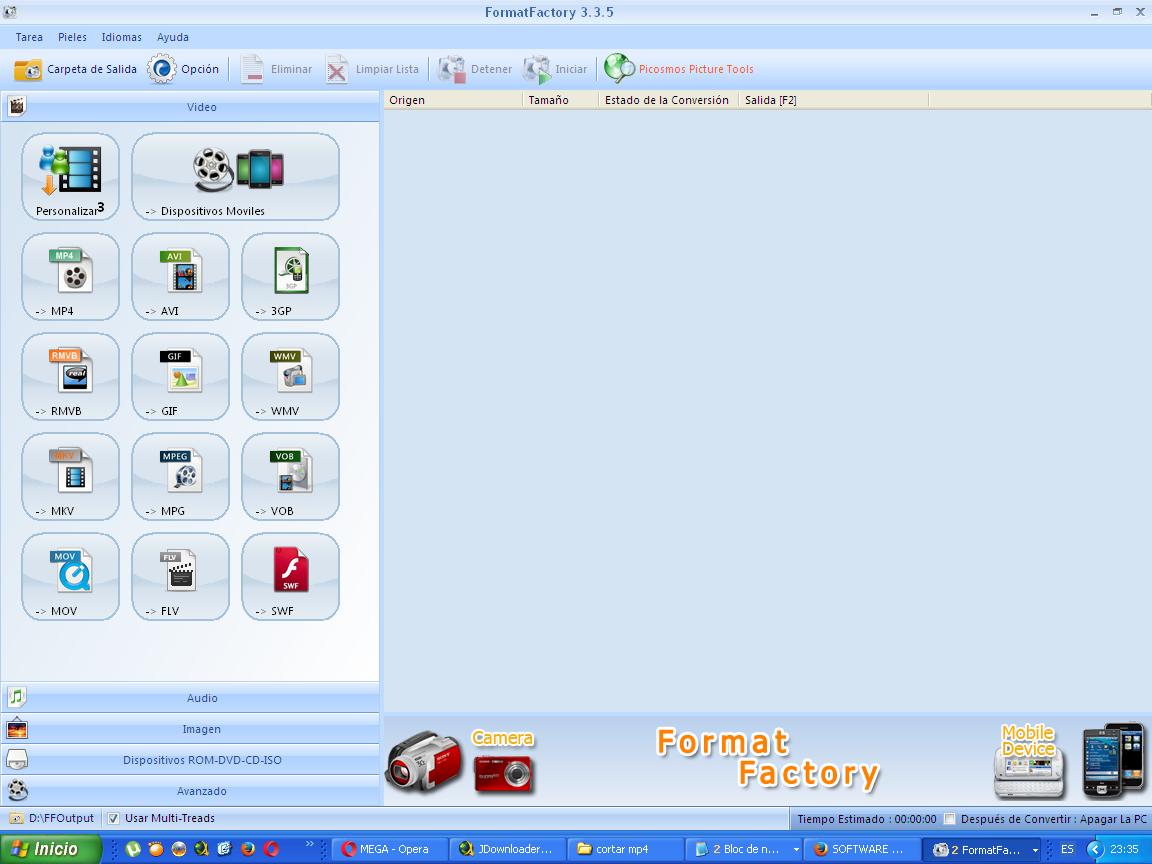This screenshot has height=864, width=1152.
Task: Click Estado de la Conversión column header
Action: tap(669, 100)
